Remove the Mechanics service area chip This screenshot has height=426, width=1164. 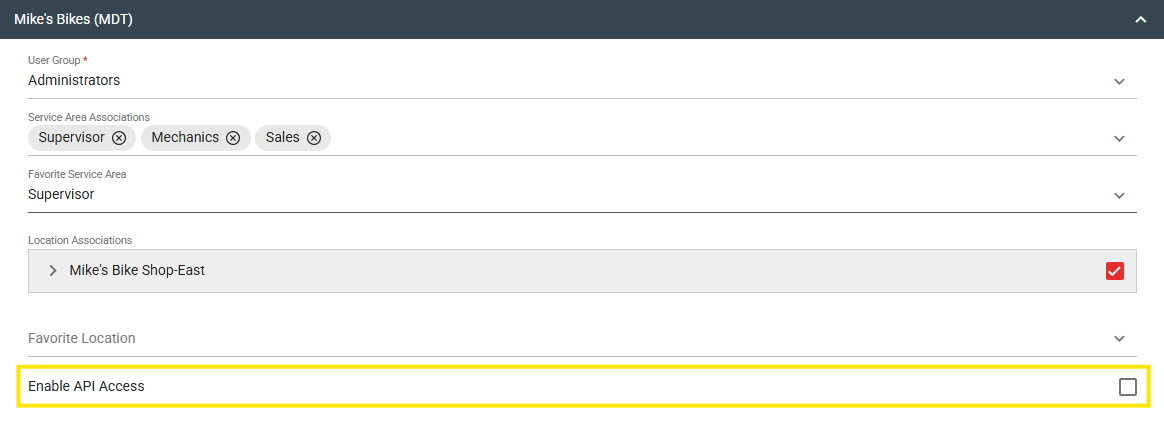(x=233, y=138)
